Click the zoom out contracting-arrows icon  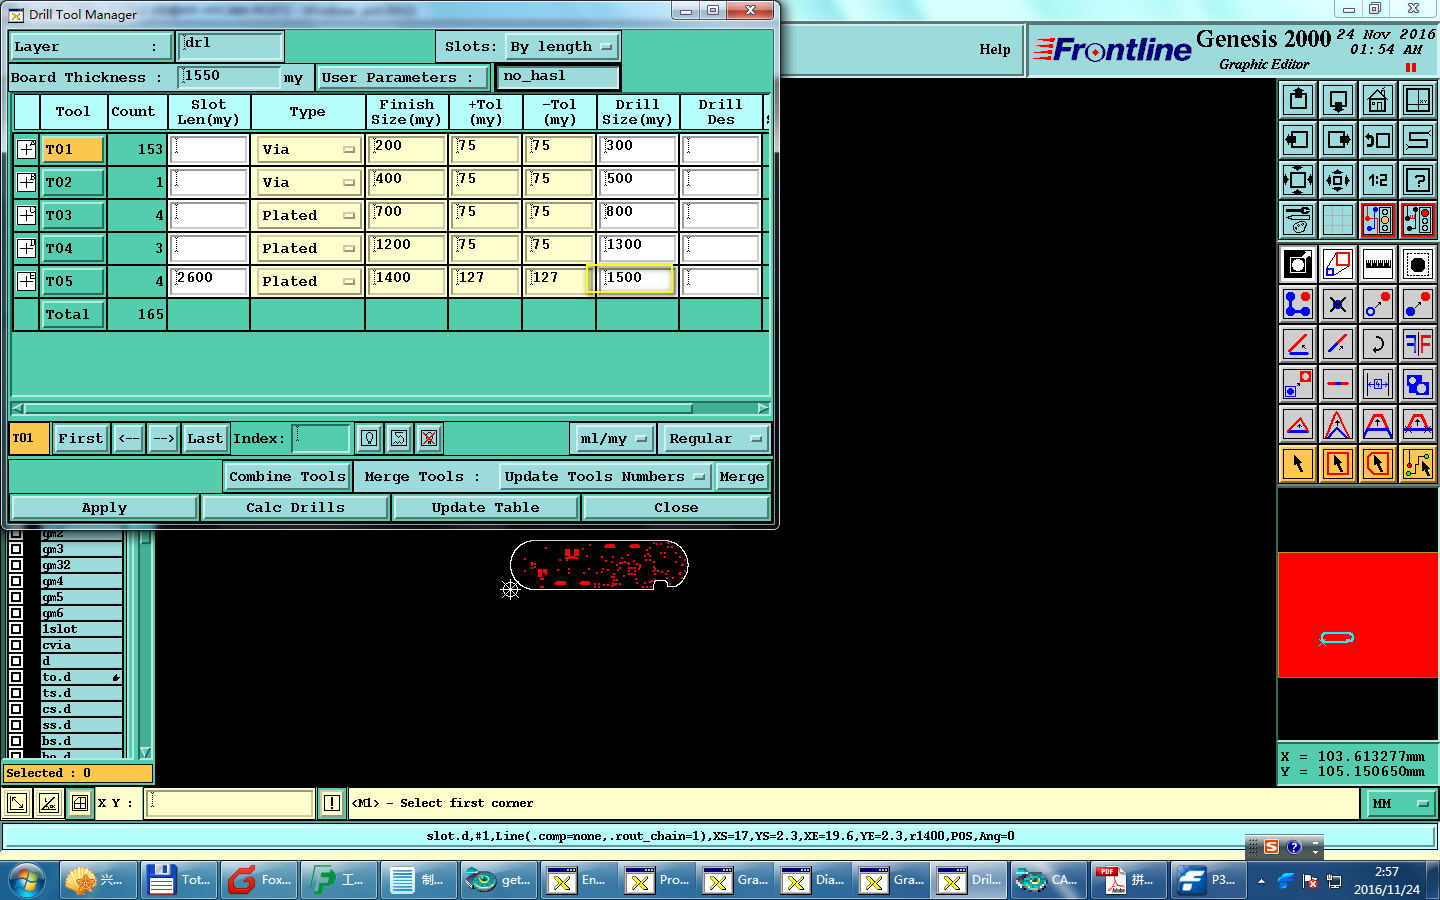(x=1338, y=180)
